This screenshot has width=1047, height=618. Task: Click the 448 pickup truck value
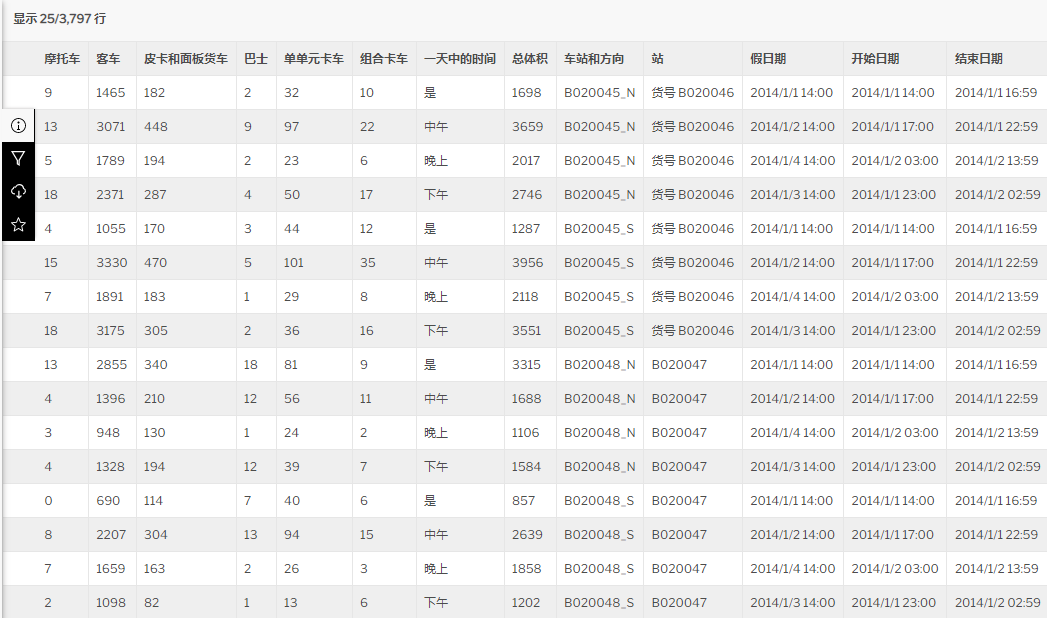point(156,127)
